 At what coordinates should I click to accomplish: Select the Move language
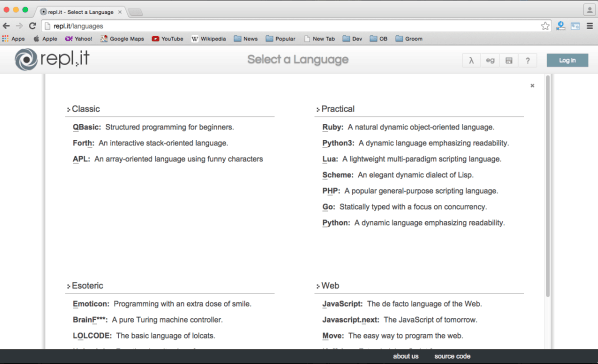tap(333, 336)
